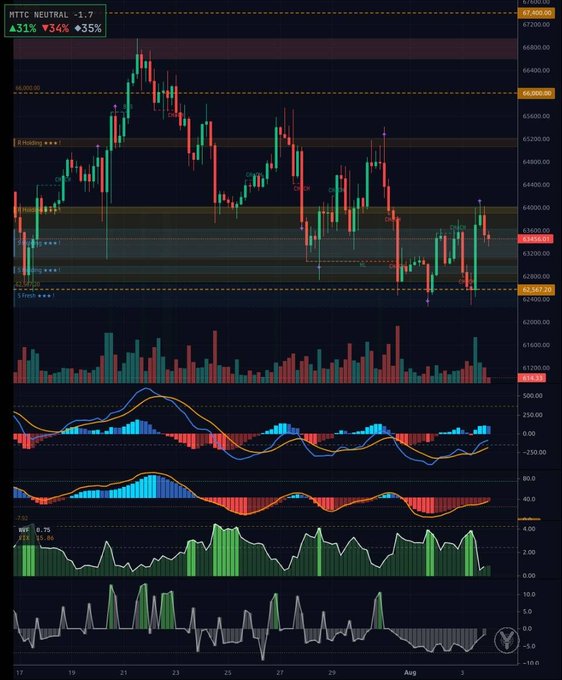Click the 63200.00 price axis value

tap(536, 253)
